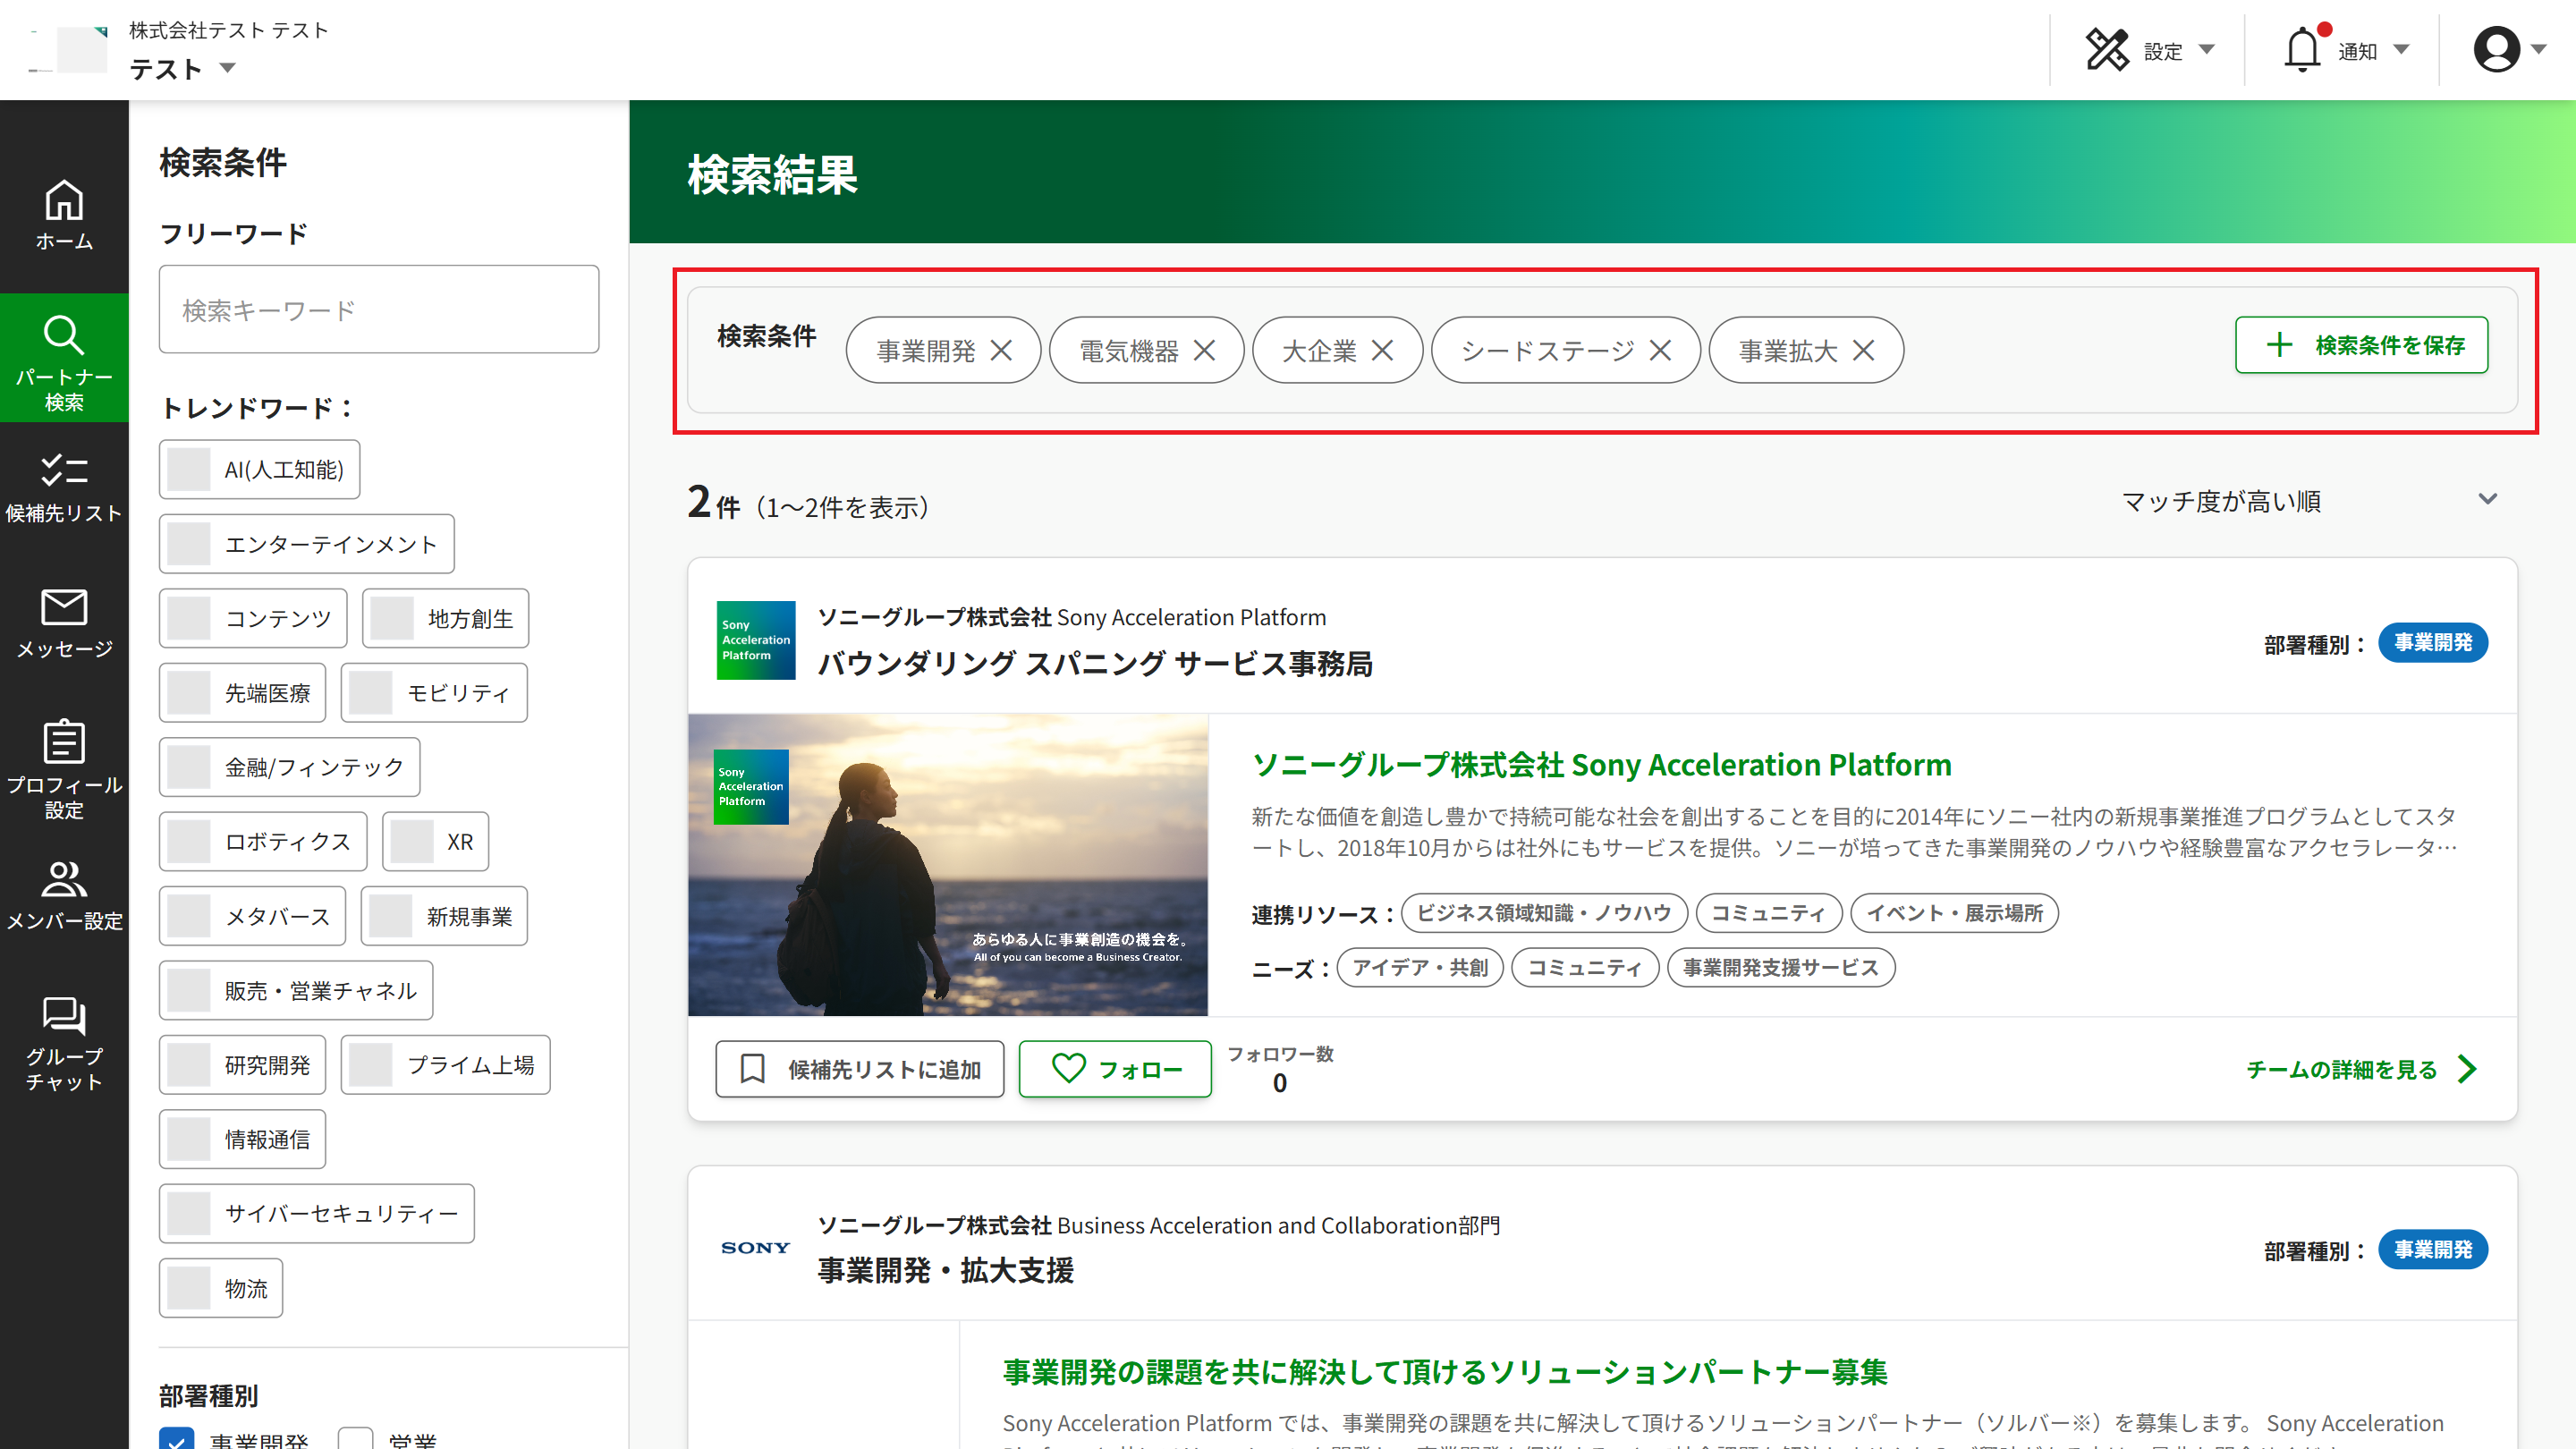
Task: Click the 通知 bell icon
Action: pos(2302,50)
